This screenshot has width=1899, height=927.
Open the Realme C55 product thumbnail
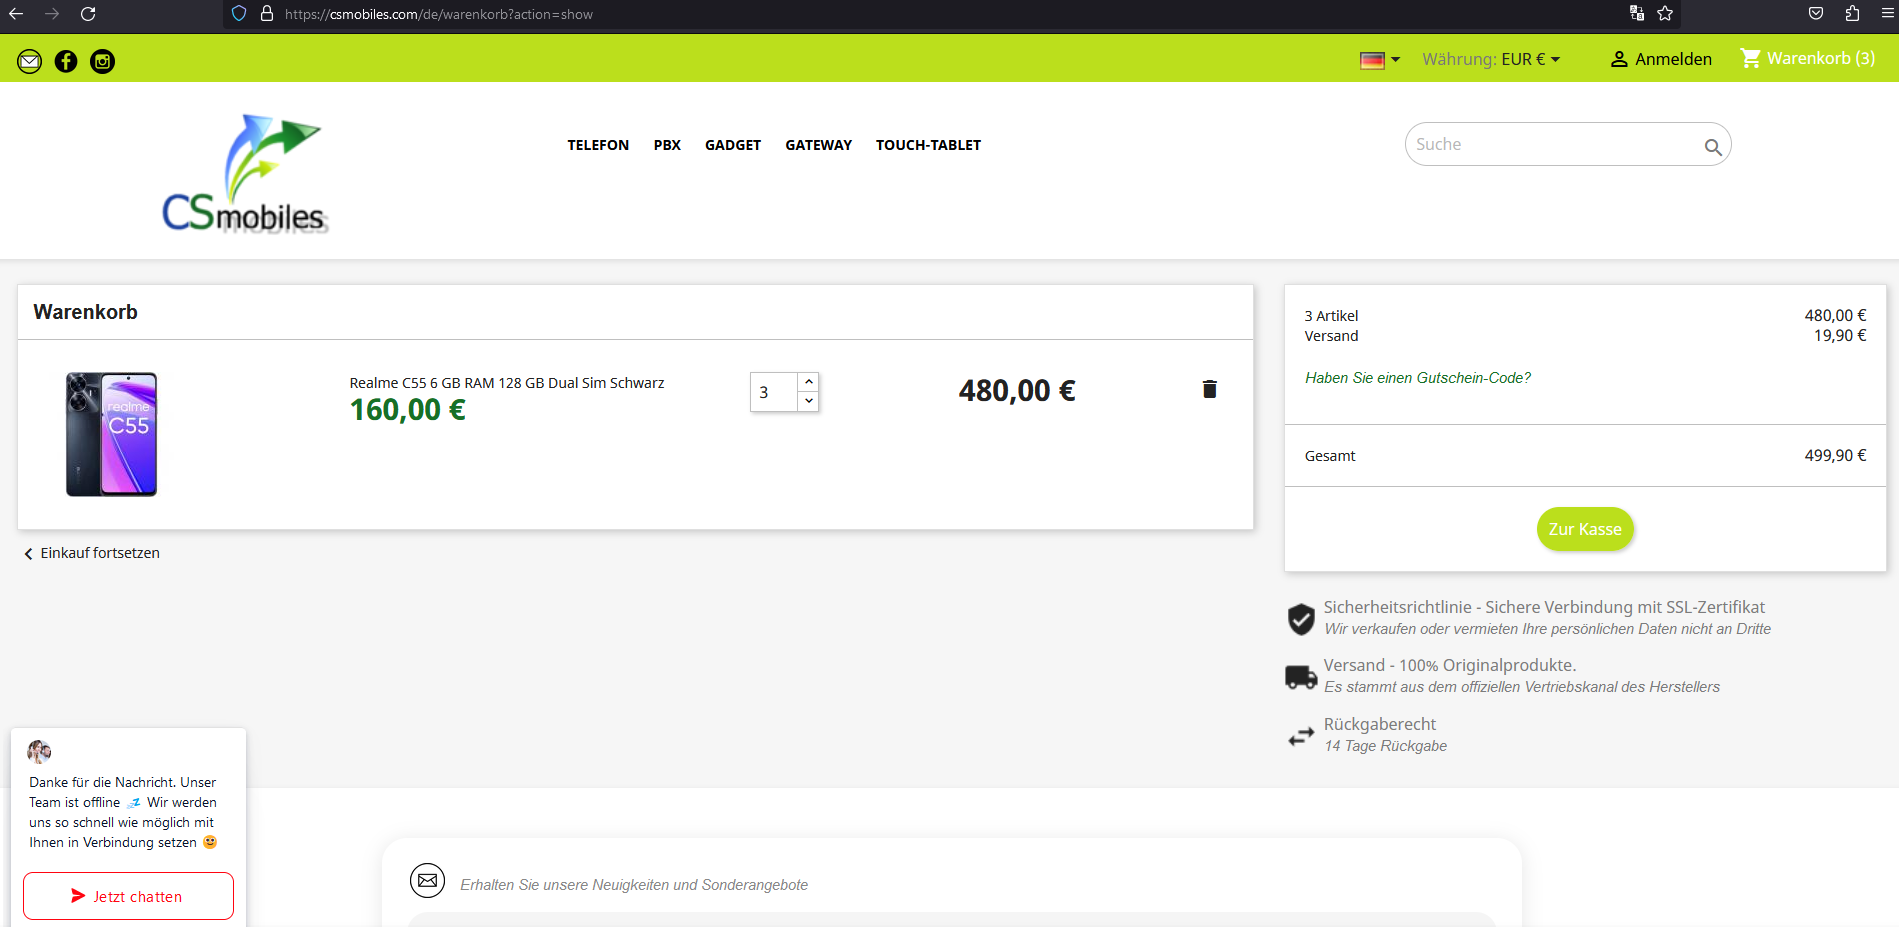(112, 434)
